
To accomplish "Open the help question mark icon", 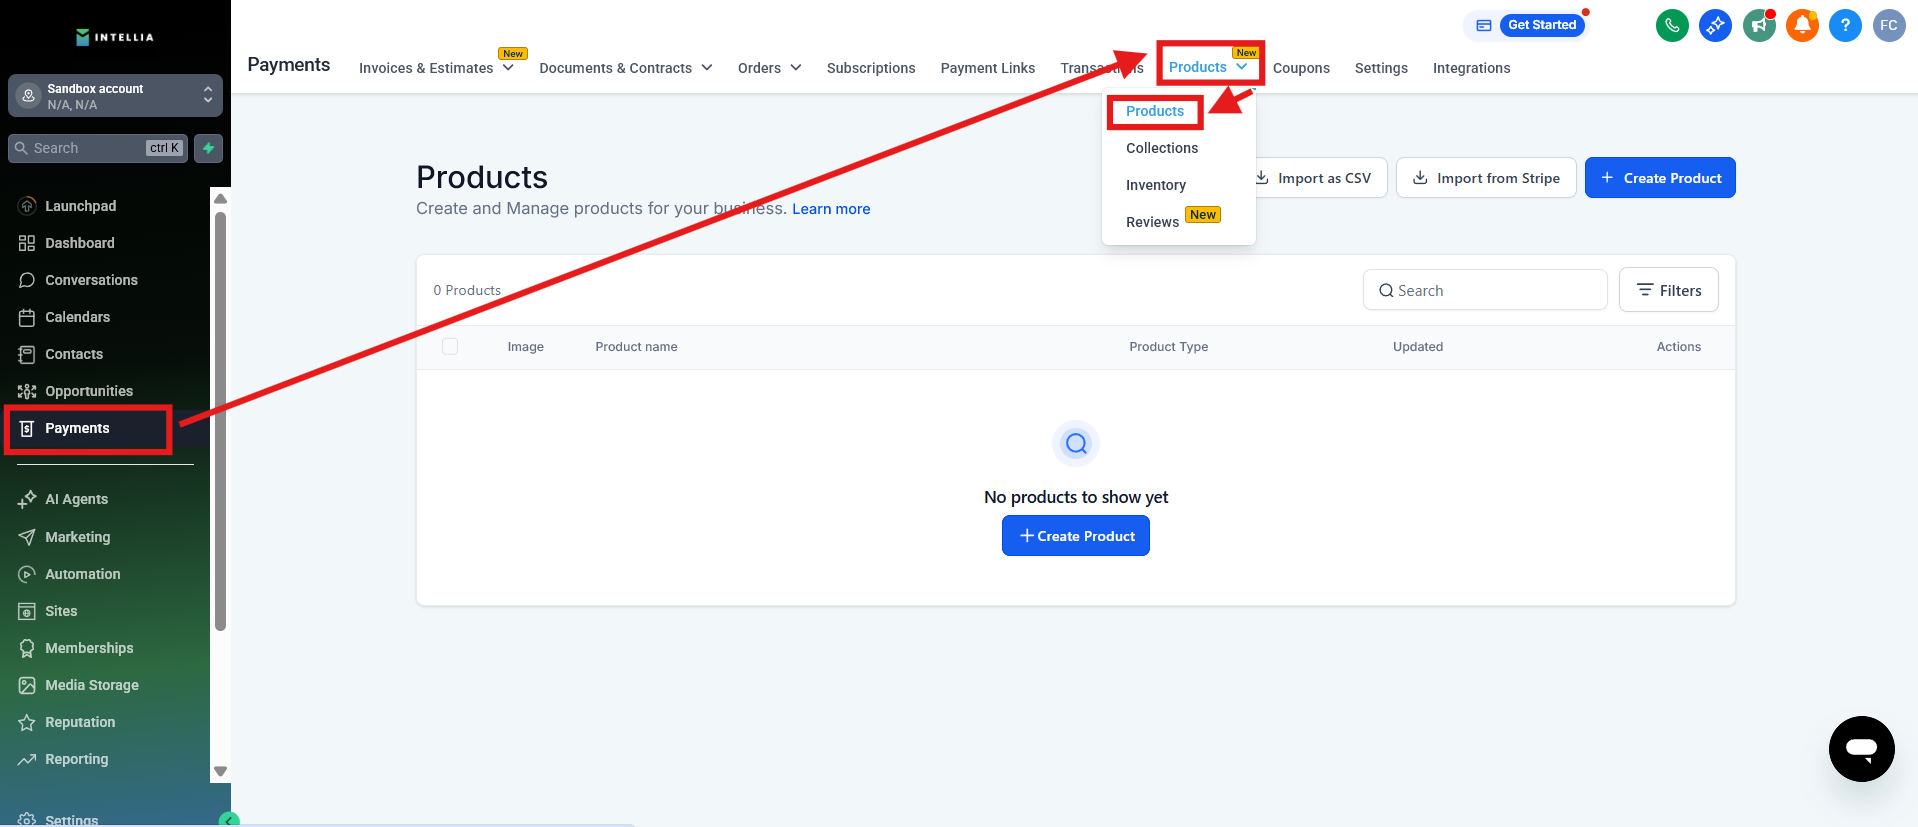I will [1845, 25].
